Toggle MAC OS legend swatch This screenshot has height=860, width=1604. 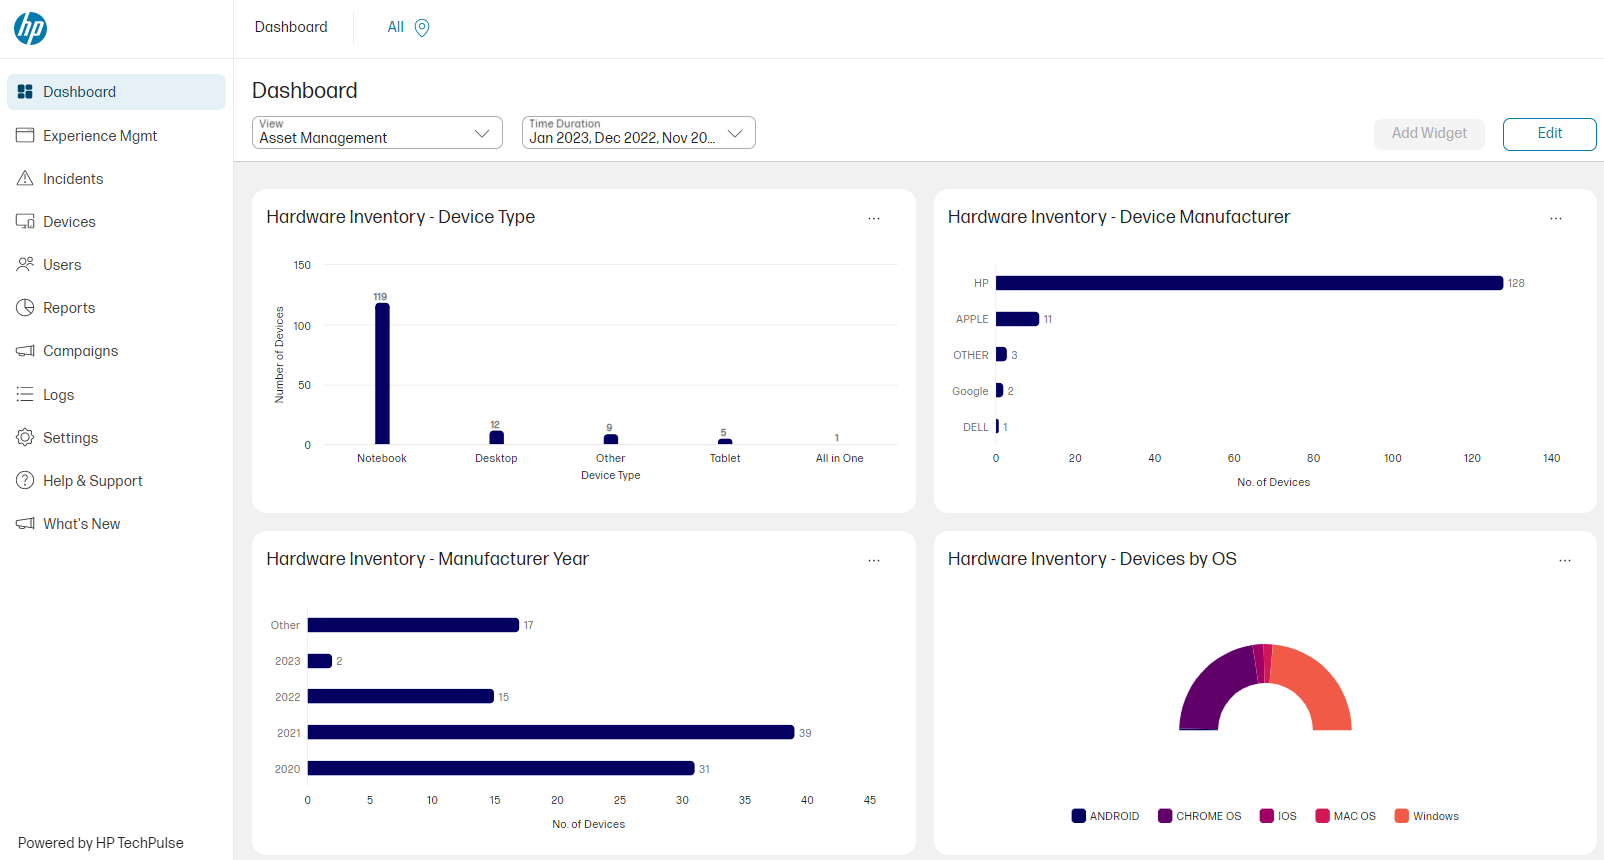(1322, 816)
